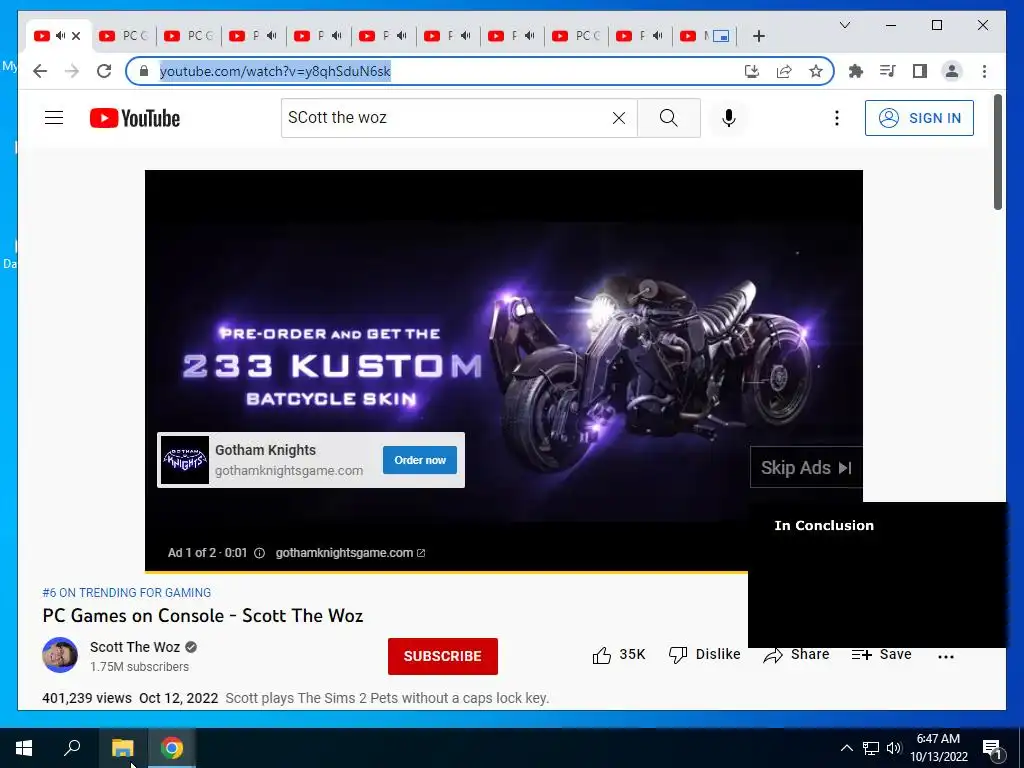Open the Scott The Woz channel name
Image resolution: width=1024 pixels, height=768 pixels.
(x=135, y=647)
